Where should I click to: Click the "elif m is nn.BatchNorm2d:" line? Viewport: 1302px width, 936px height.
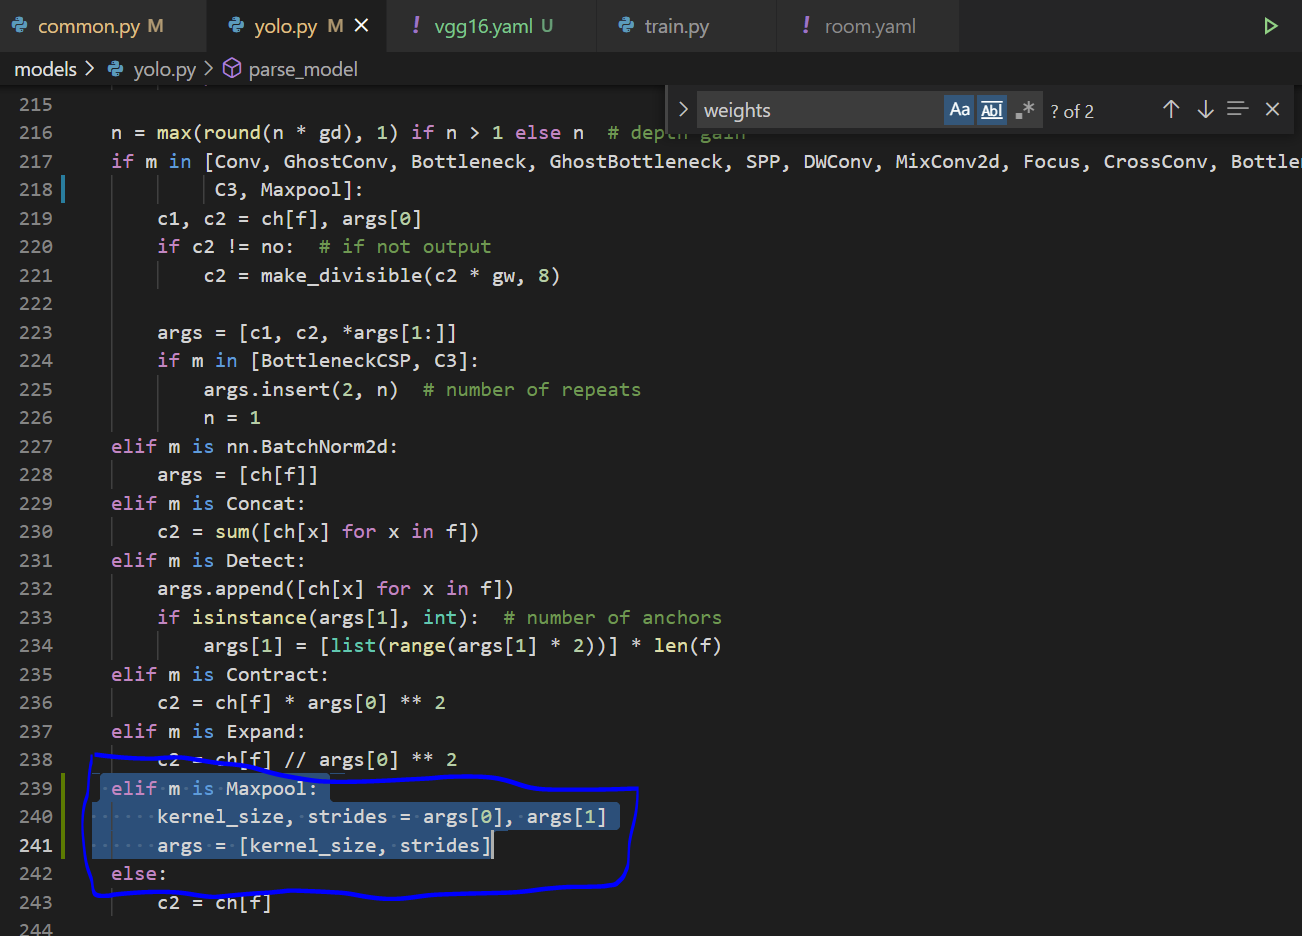(x=255, y=446)
